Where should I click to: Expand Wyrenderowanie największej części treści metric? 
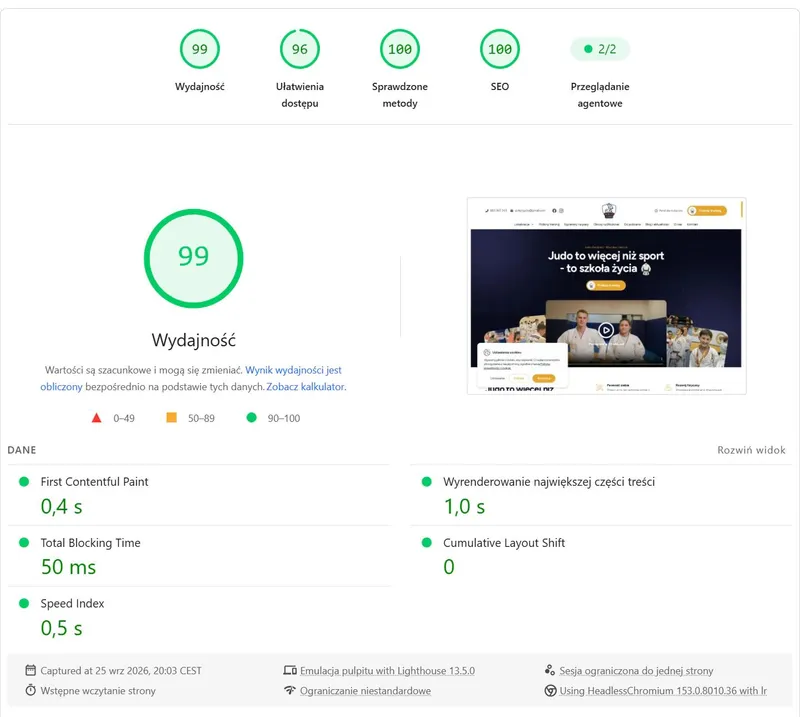click(x=601, y=495)
